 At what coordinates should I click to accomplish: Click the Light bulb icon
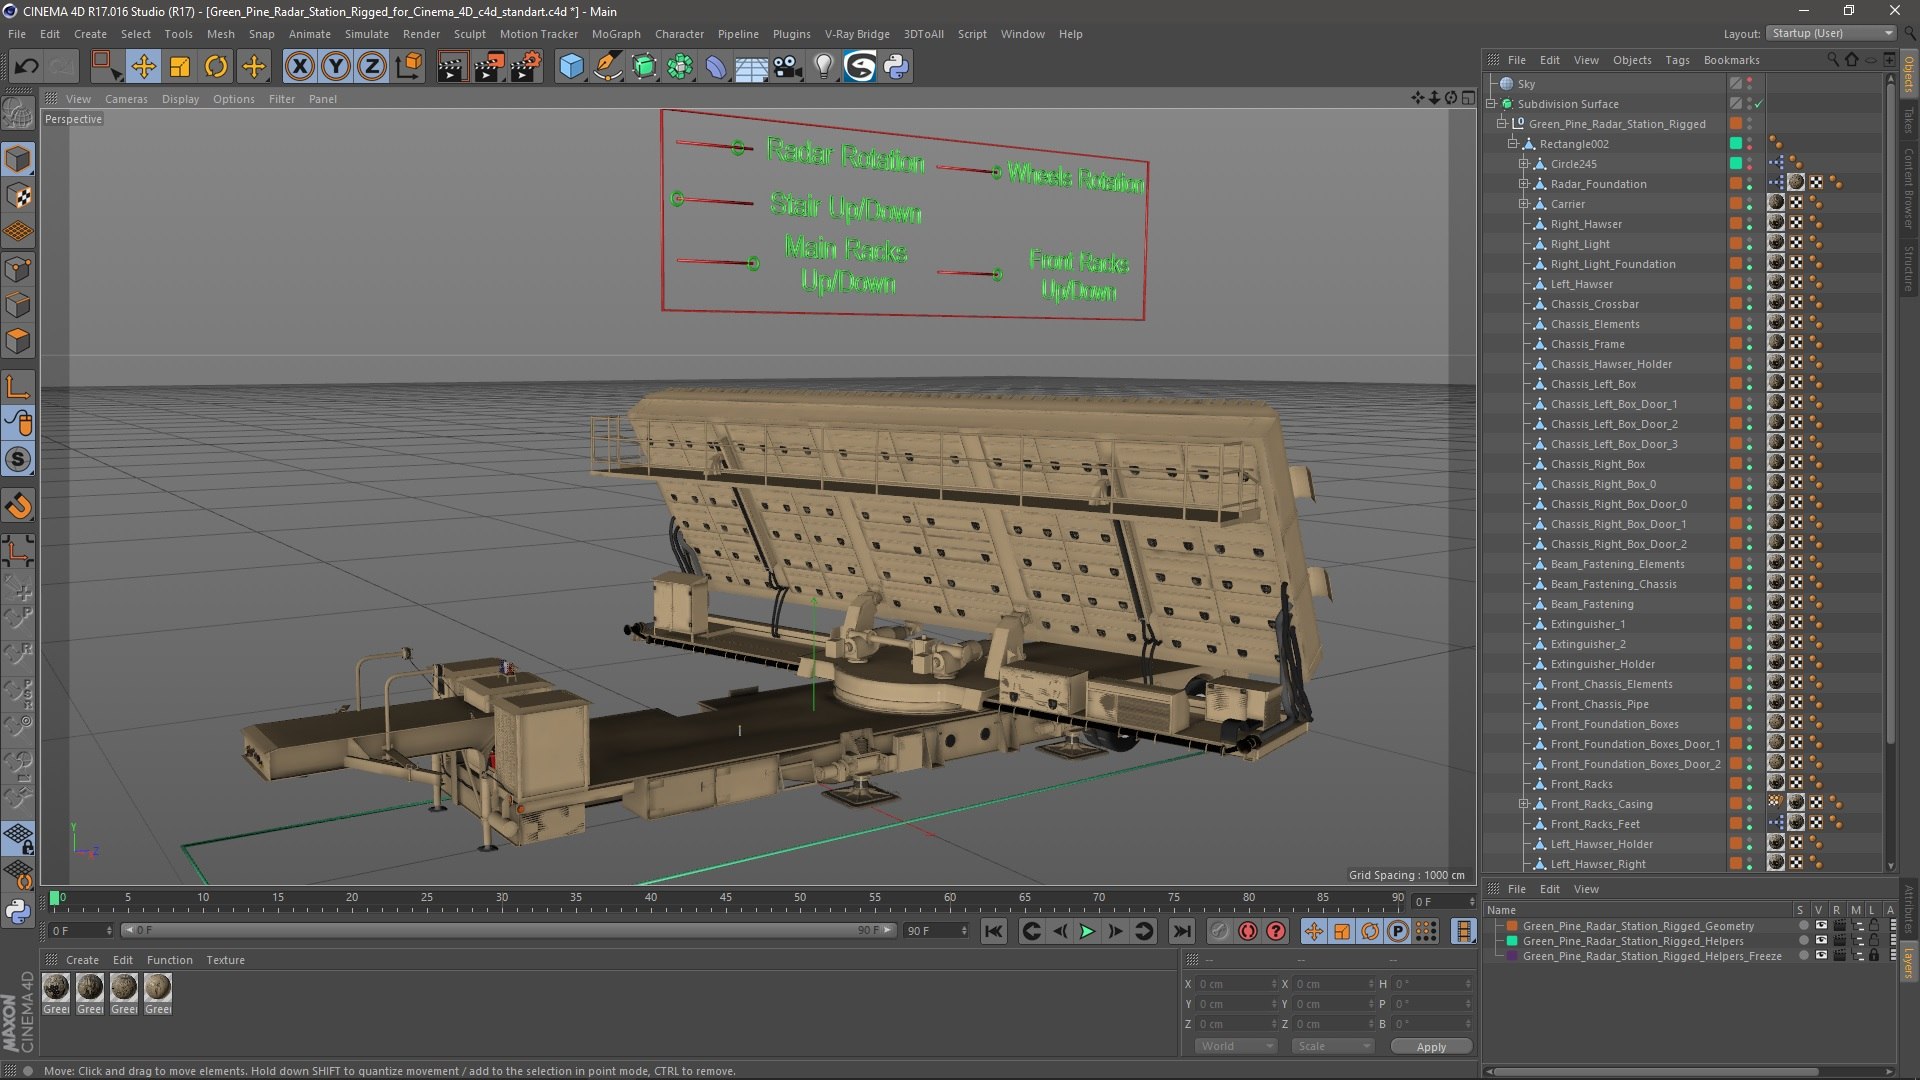click(x=823, y=67)
